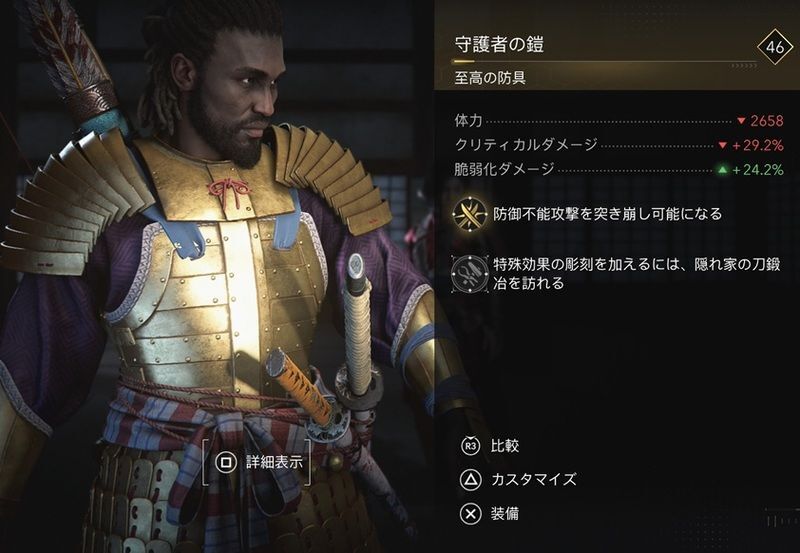The height and width of the screenshot is (553, 800).
Task: Click the red arrow beside +29.2%
Action: (x=722, y=145)
